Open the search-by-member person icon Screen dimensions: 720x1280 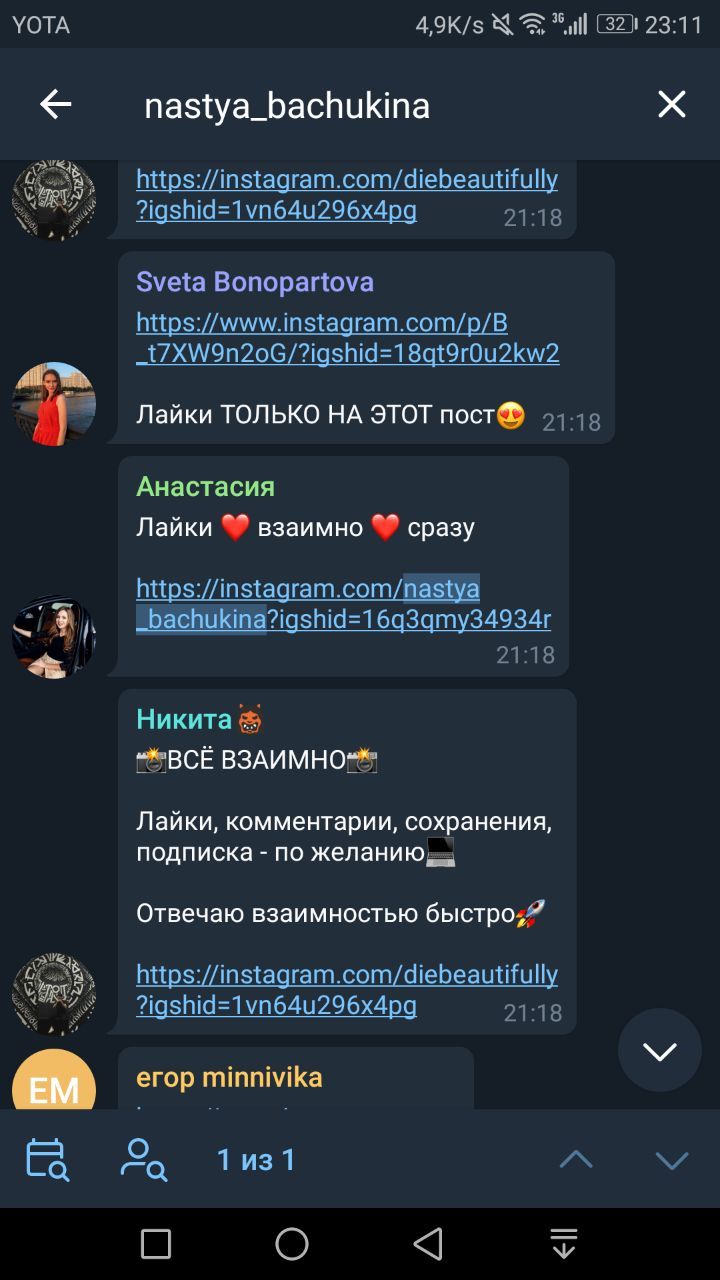point(143,1160)
